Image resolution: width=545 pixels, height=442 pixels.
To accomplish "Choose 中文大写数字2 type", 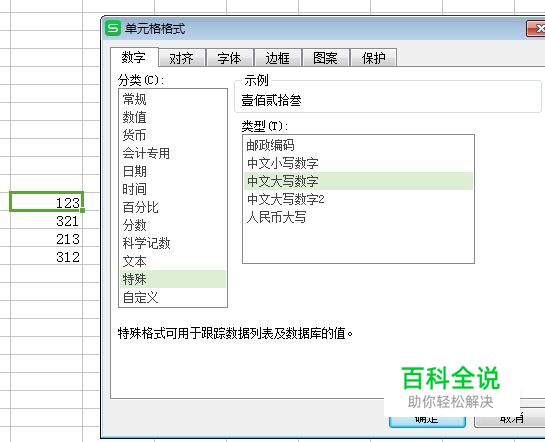I will coord(358,199).
